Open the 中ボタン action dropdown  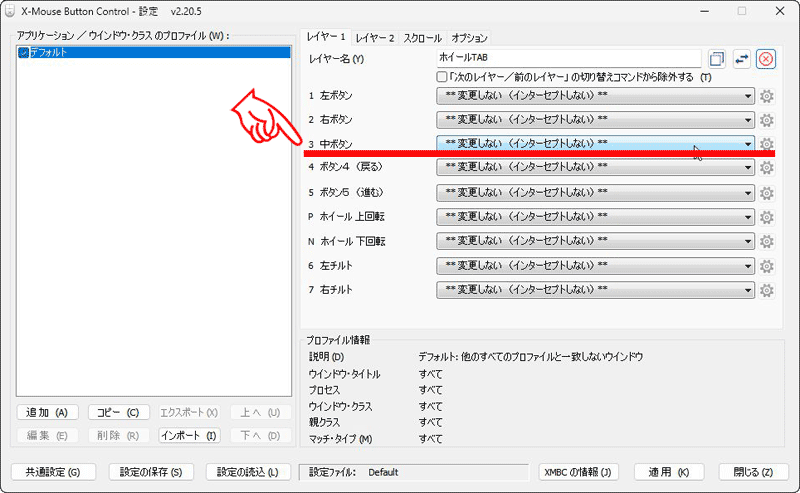click(x=595, y=143)
